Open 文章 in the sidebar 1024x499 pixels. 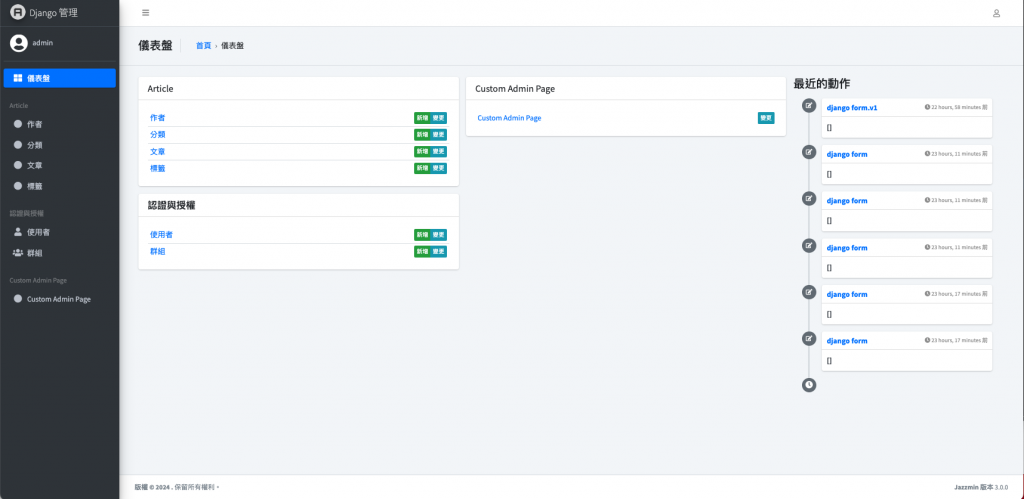click(59, 165)
